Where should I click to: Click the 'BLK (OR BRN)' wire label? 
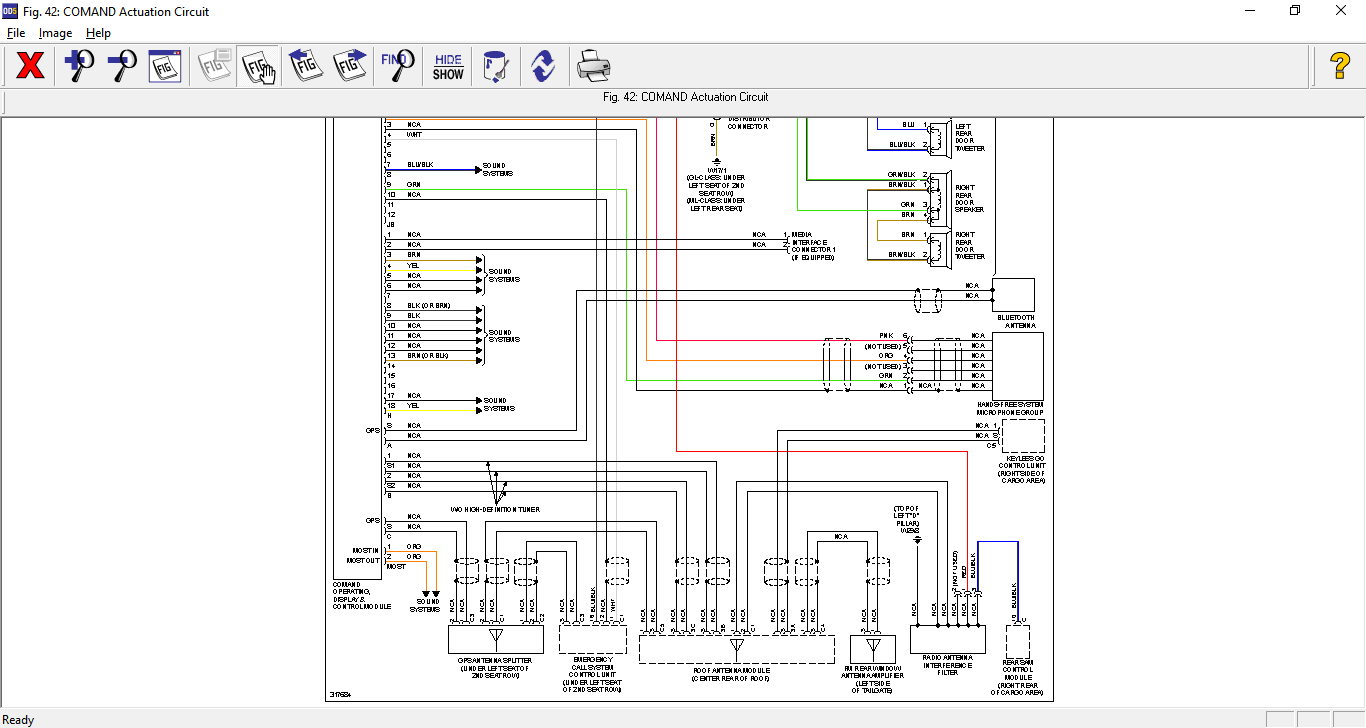427,305
